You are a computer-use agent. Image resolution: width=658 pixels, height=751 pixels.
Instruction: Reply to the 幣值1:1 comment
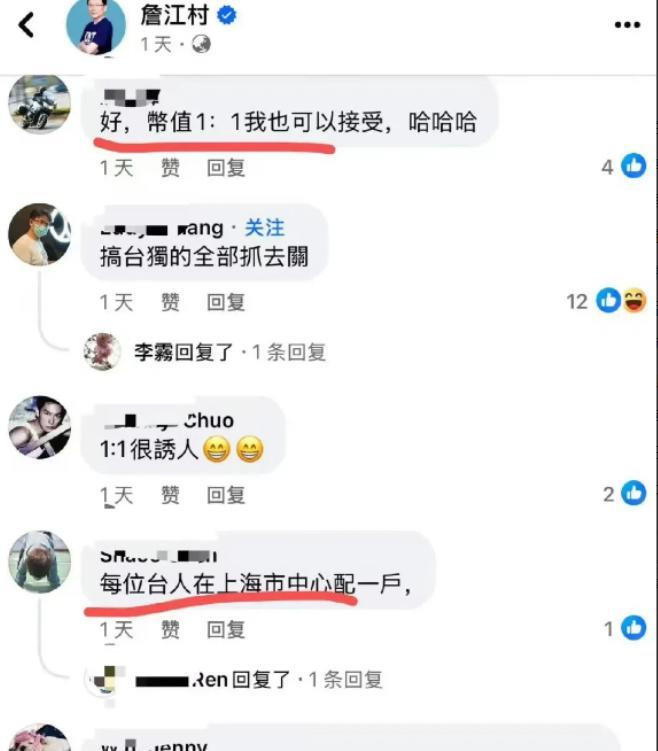[226, 168]
